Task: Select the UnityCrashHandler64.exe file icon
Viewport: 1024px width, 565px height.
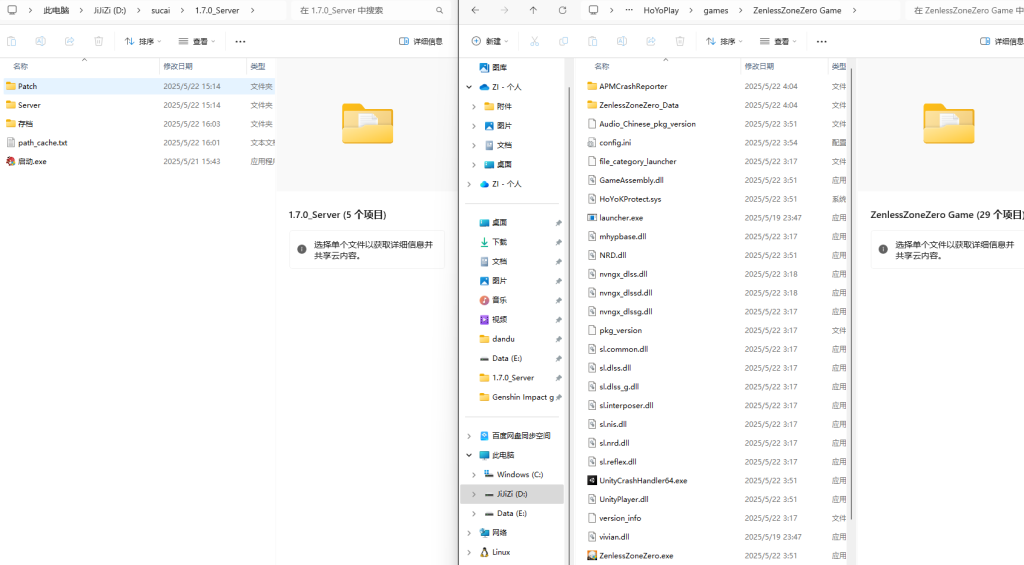Action: (x=592, y=480)
